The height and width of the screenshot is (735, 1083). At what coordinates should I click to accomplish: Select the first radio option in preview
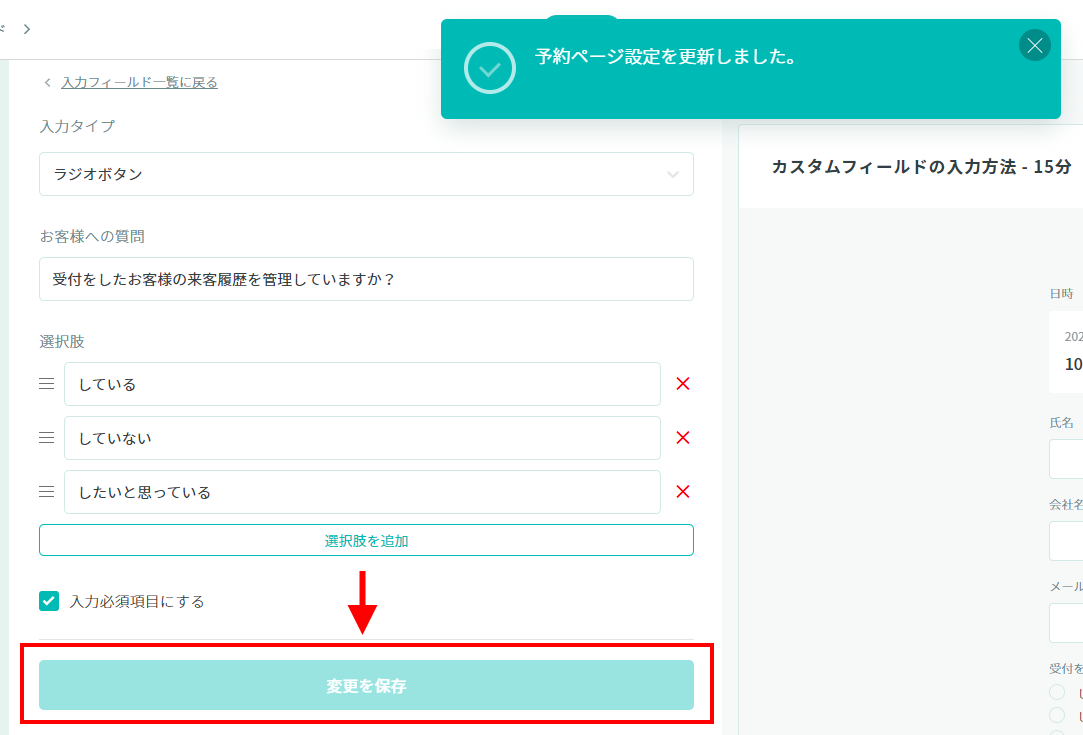[x=1057, y=692]
